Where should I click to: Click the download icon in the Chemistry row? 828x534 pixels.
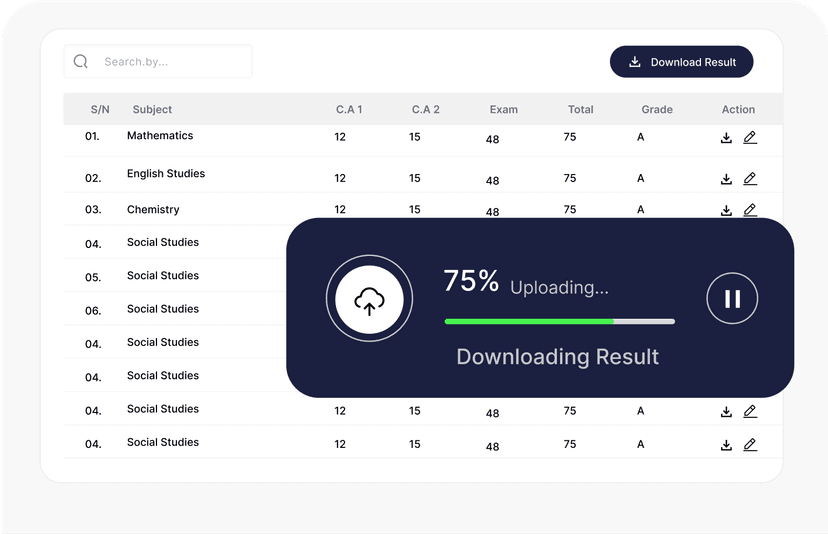[727, 210]
